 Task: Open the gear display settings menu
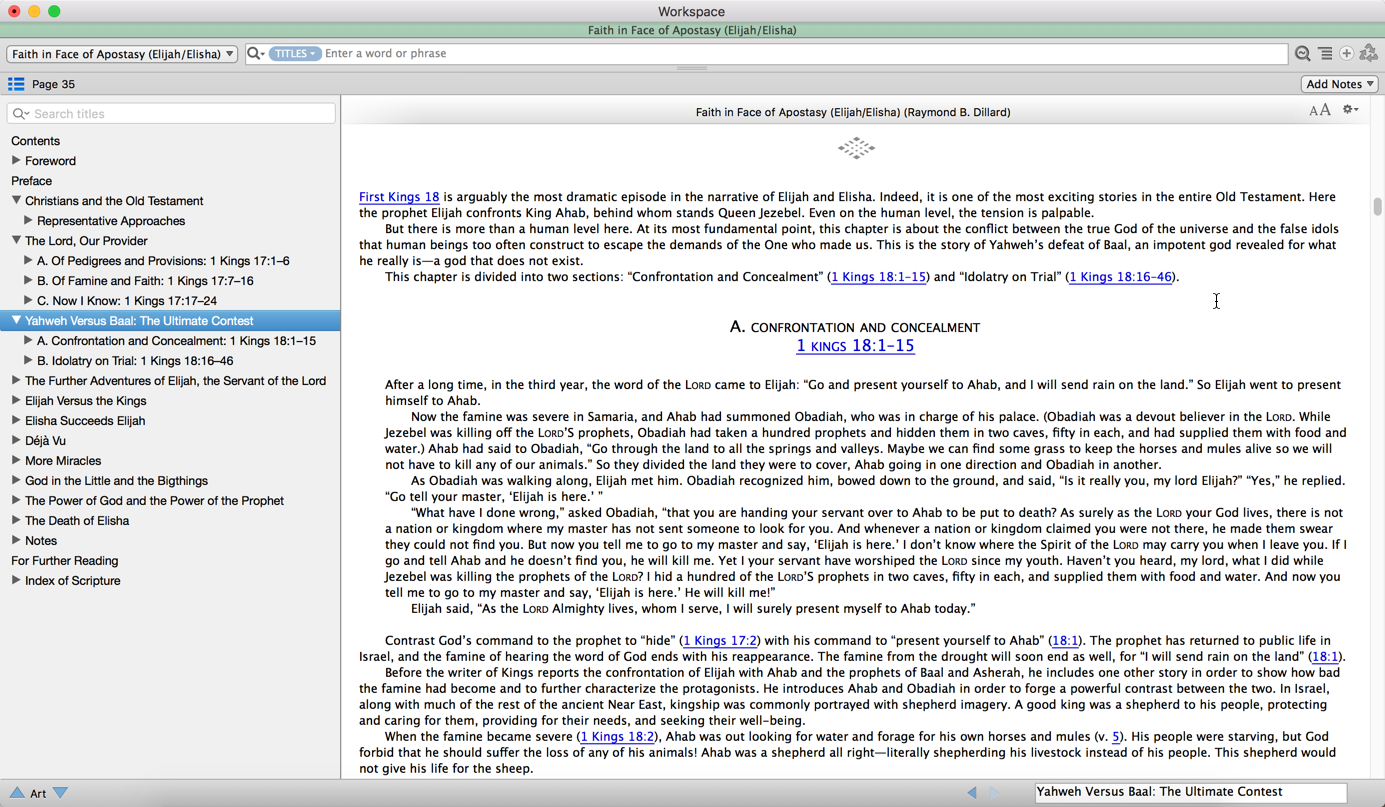tap(1350, 110)
